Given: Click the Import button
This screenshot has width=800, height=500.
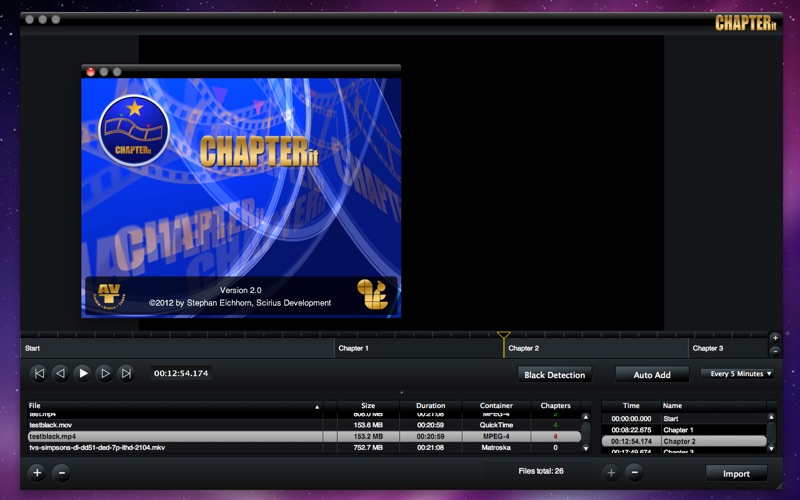Looking at the screenshot, I should pyautogui.click(x=736, y=473).
